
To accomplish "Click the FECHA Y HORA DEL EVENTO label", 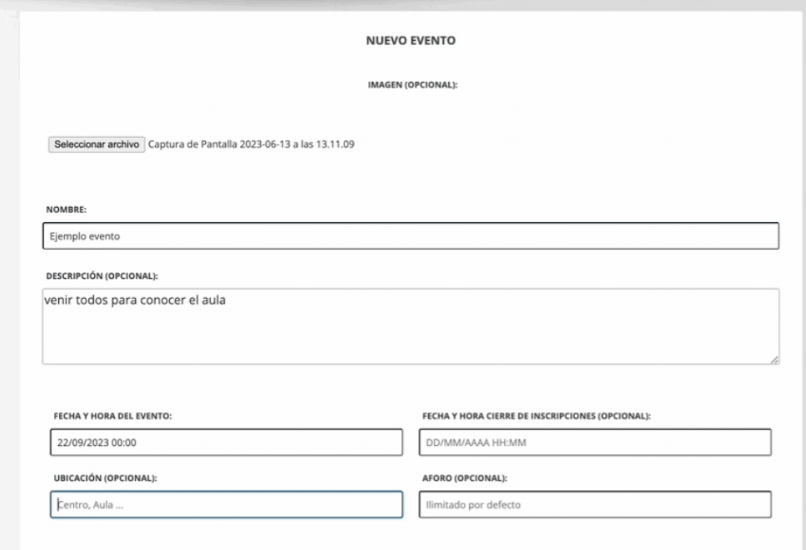I will 113,416.
